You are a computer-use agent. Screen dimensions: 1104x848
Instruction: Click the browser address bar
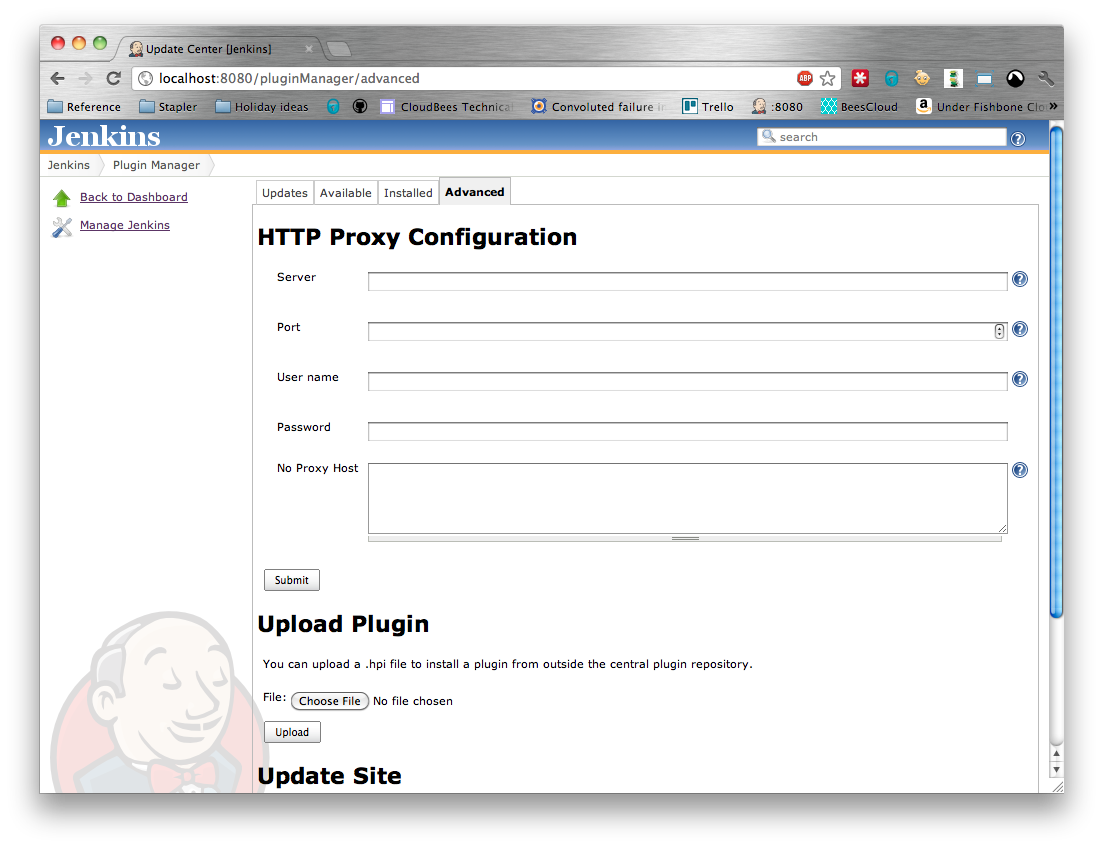[x=486, y=78]
